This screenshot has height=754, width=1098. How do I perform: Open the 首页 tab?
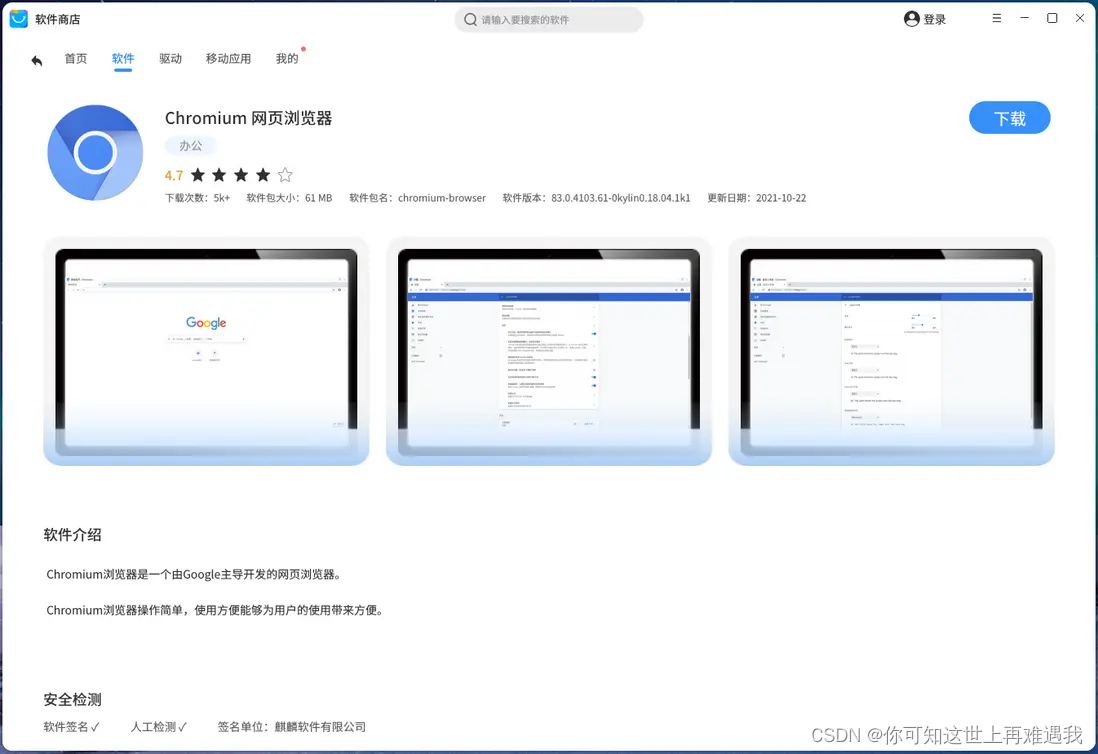(x=76, y=59)
